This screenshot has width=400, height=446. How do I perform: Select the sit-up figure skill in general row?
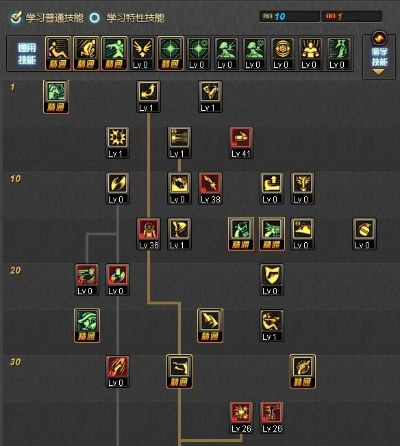58,54
